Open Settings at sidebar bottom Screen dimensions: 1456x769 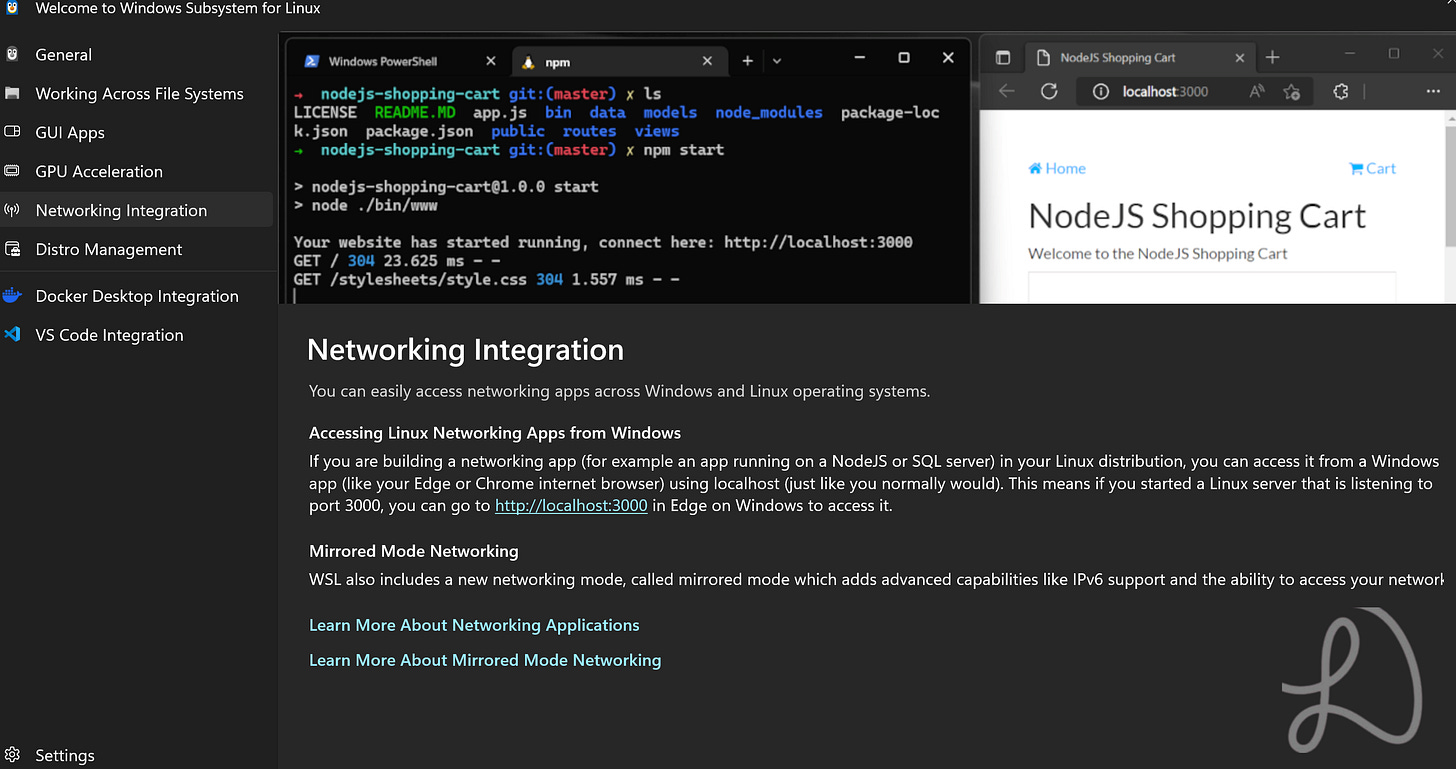(136, 755)
